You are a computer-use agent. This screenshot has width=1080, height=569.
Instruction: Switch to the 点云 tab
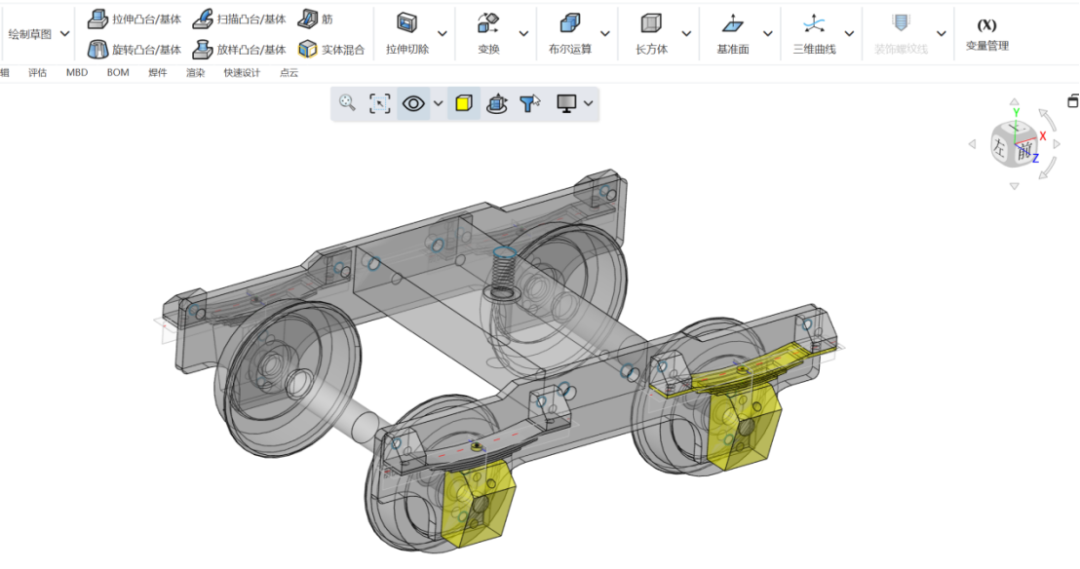[289, 72]
